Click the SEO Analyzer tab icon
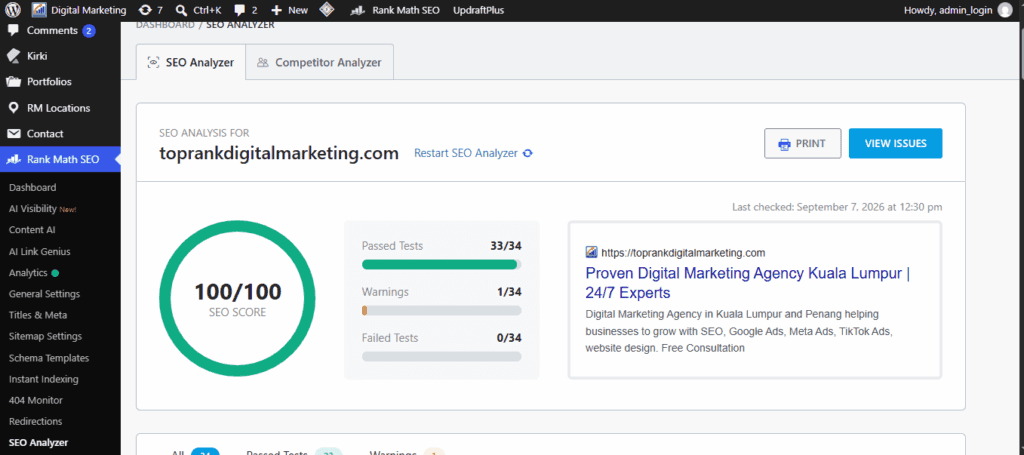The height and width of the screenshot is (455, 1024). tap(153, 63)
